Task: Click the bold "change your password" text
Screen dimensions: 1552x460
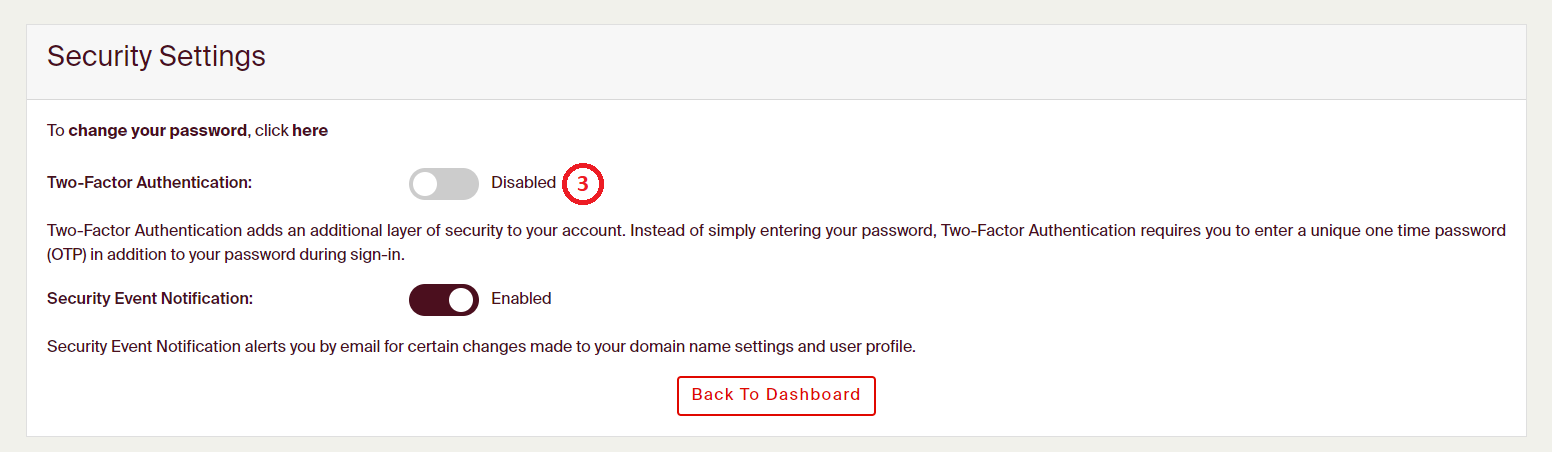Action: pyautogui.click(x=157, y=131)
